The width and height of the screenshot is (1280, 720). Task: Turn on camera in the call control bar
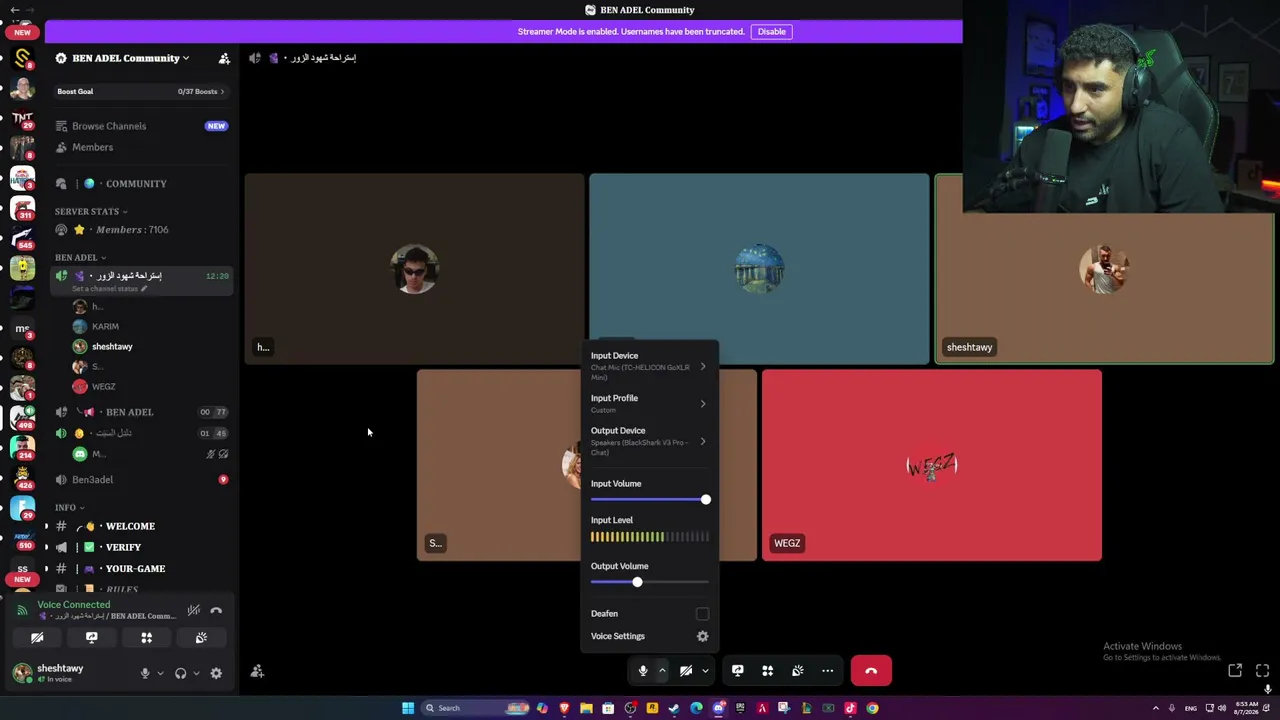[686, 671]
